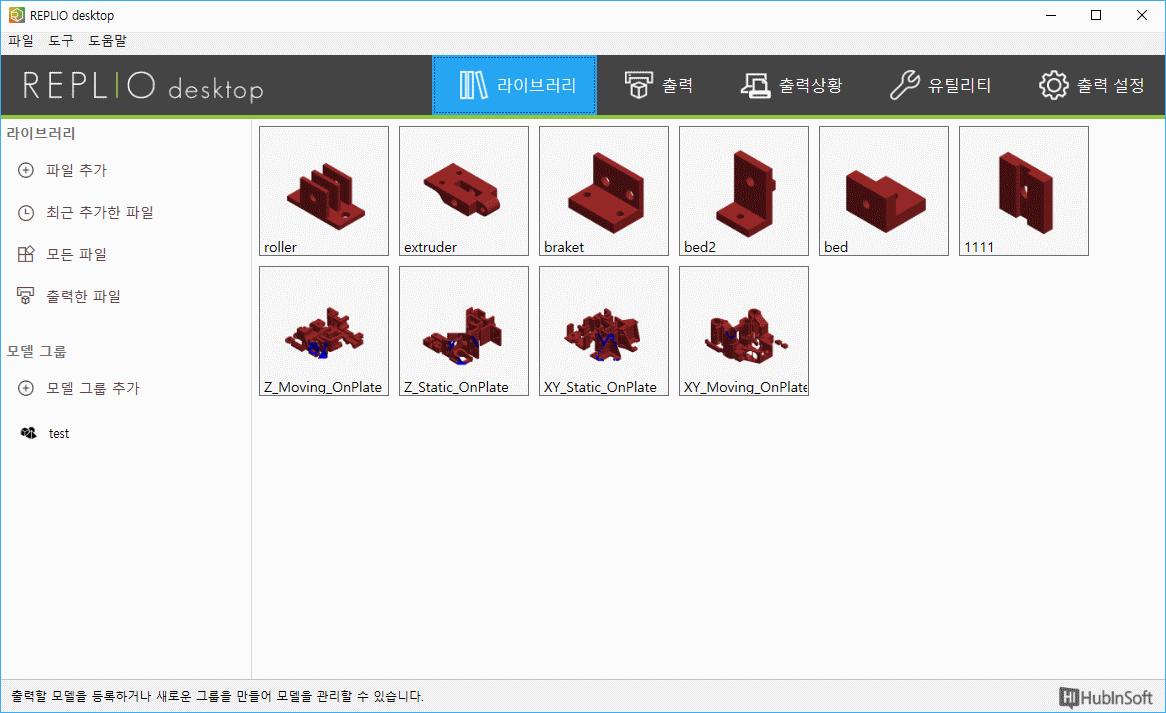Select the roller model thumbnail
1166x713 pixels.
(324, 191)
